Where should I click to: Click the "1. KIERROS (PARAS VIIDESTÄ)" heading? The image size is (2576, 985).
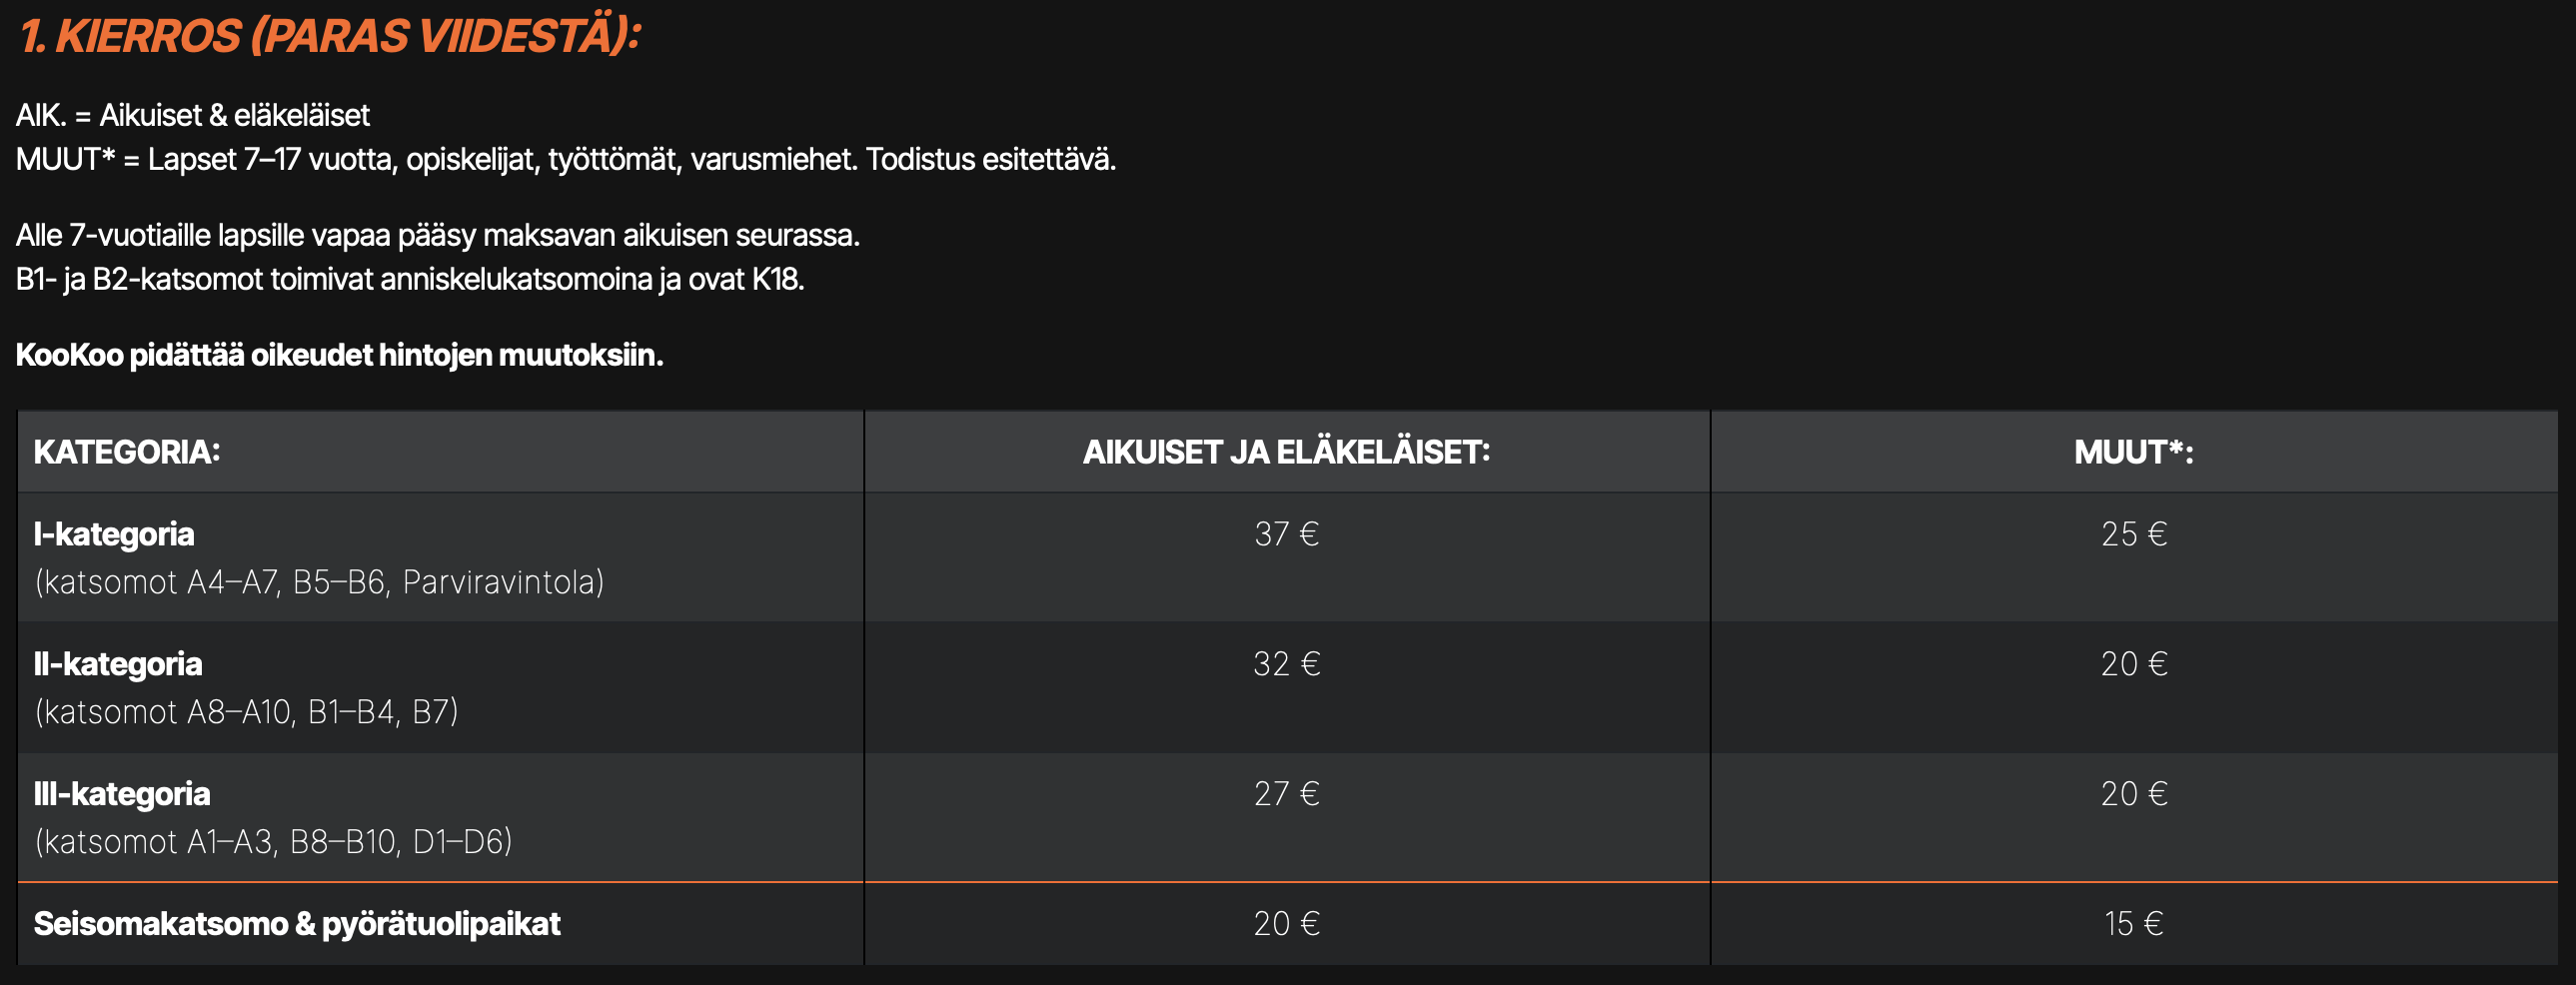pyautogui.click(x=330, y=36)
